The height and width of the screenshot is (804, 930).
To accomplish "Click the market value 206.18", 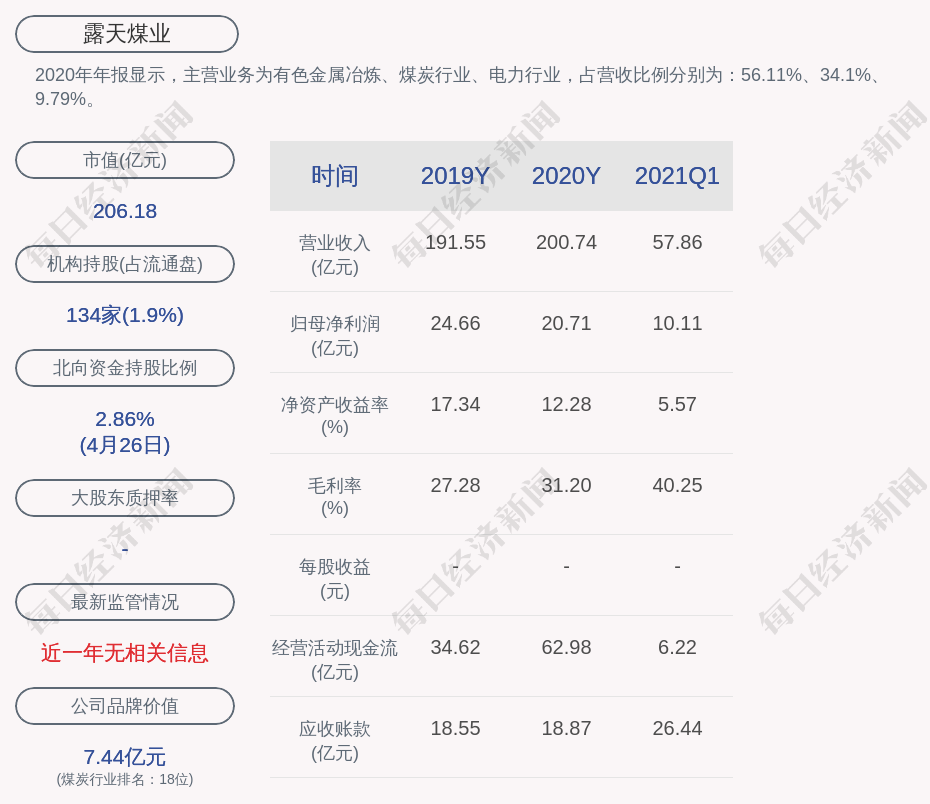I will coord(125,211).
